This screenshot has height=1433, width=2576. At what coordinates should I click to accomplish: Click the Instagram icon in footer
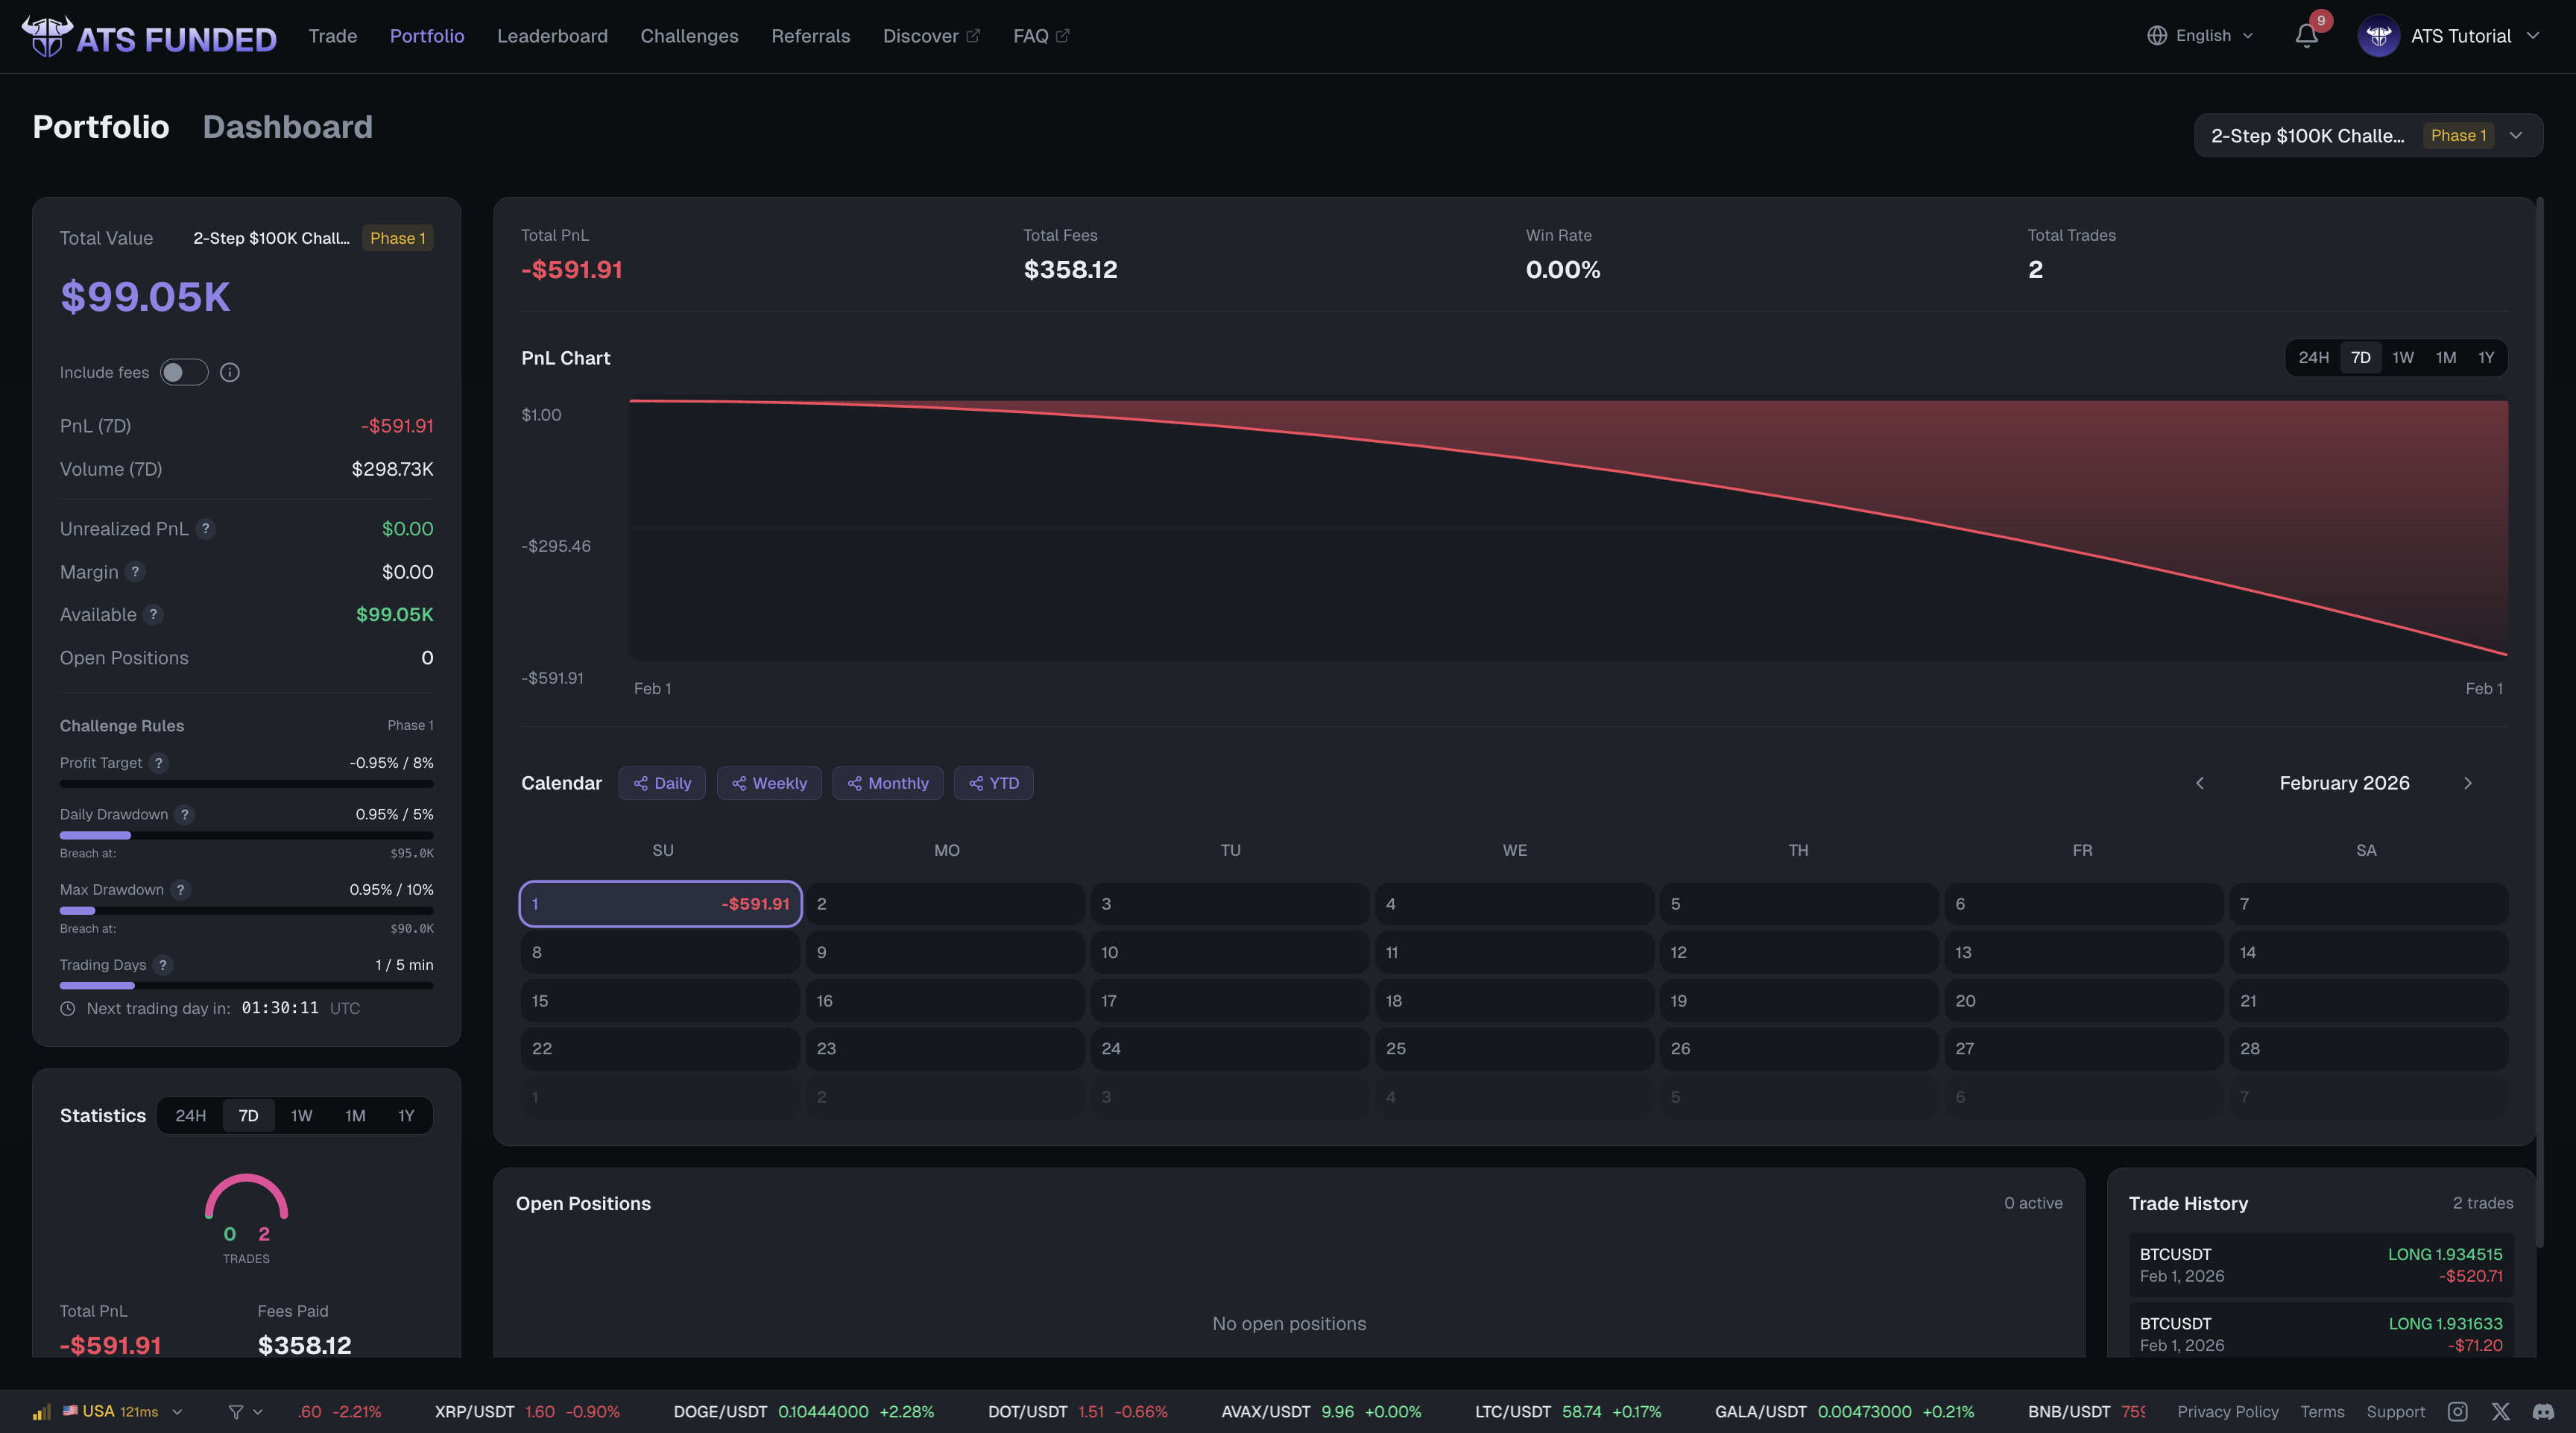tap(2457, 1411)
